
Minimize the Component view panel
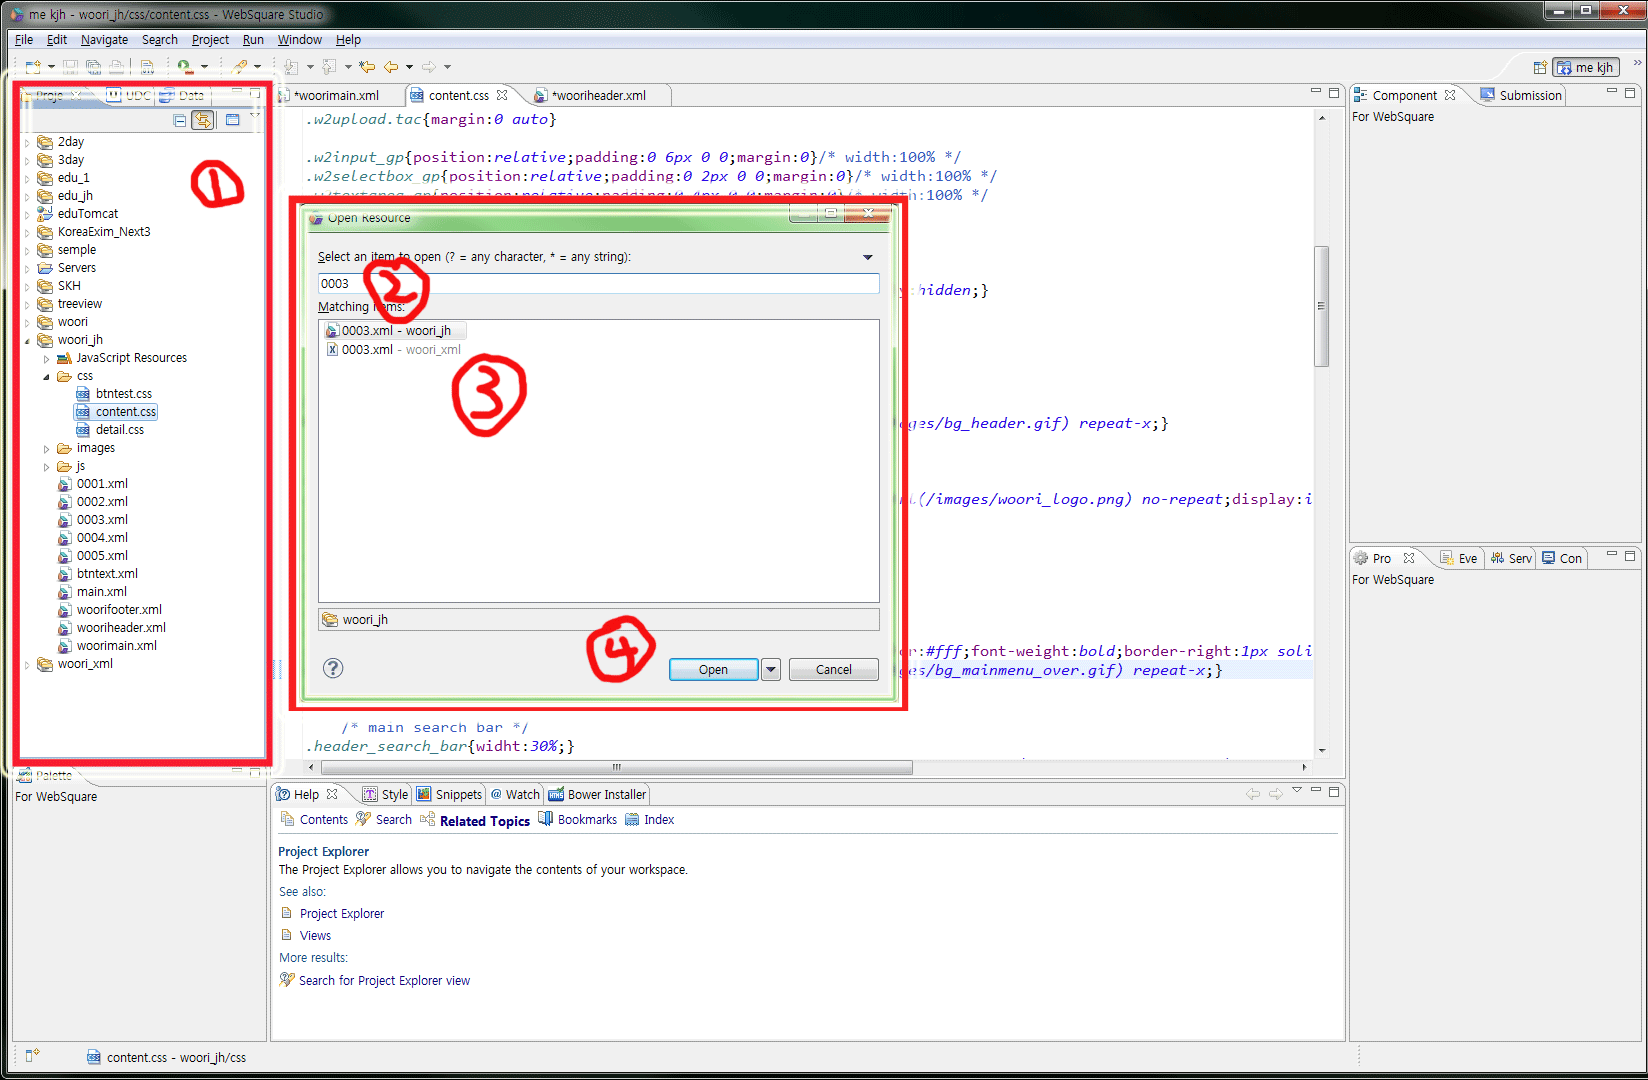click(1612, 92)
